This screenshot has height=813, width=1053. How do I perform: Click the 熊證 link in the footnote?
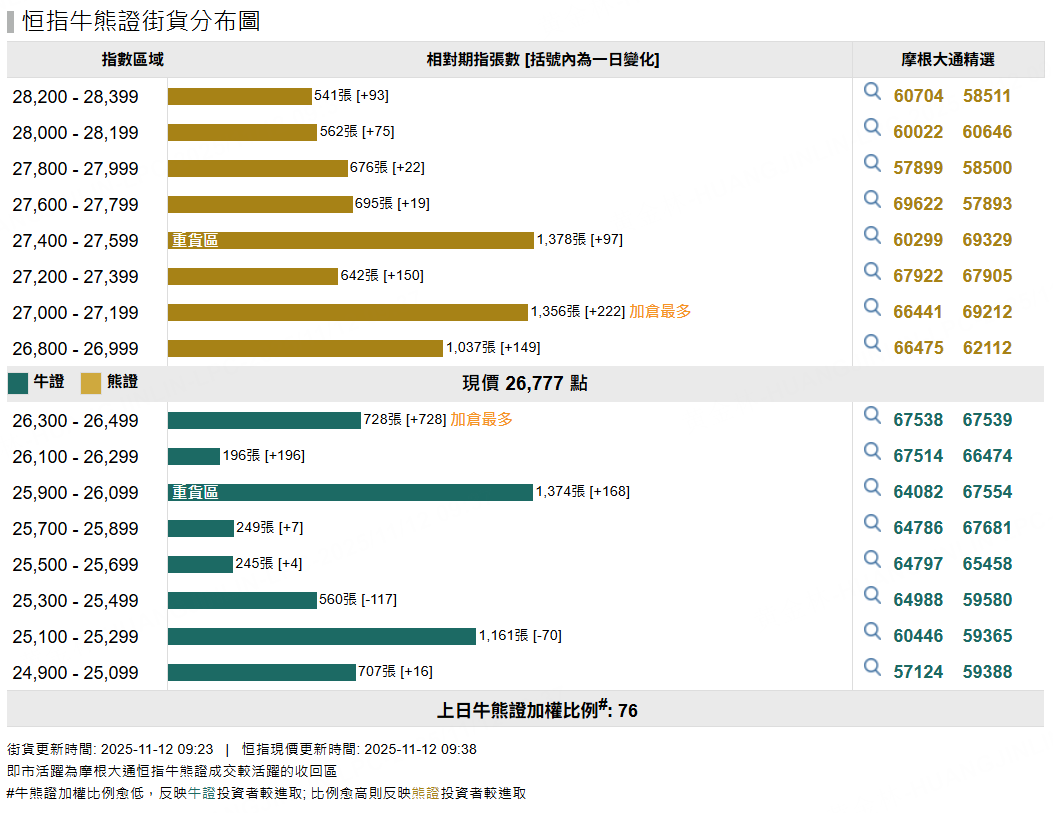tap(425, 794)
